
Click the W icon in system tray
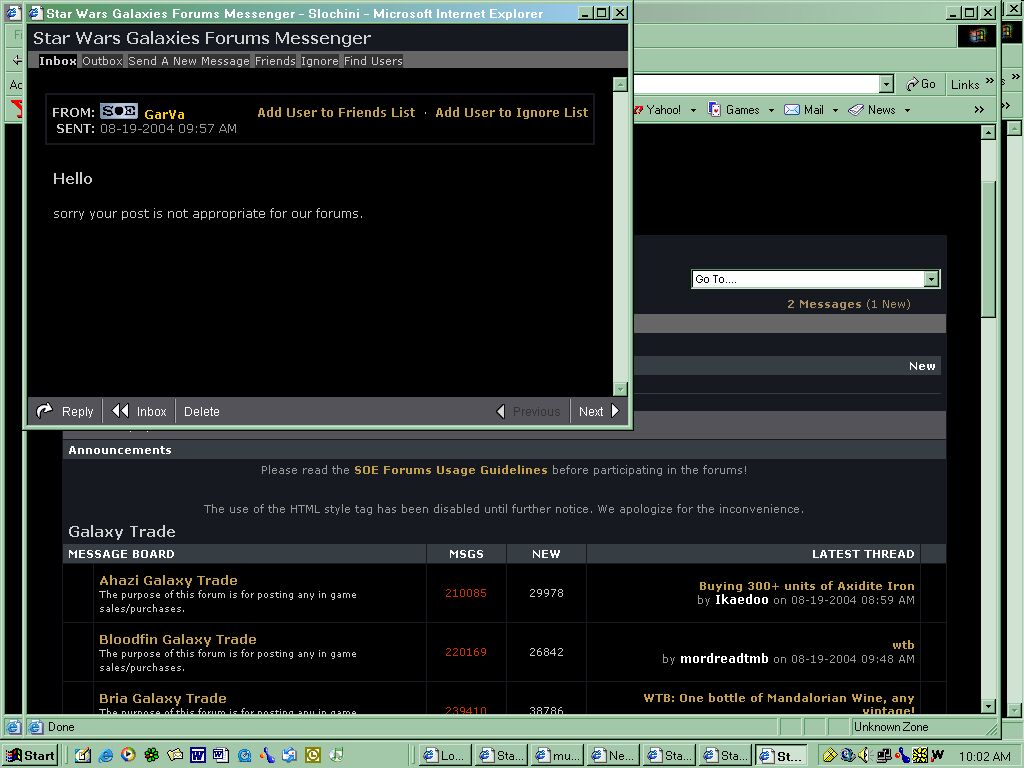click(938, 755)
